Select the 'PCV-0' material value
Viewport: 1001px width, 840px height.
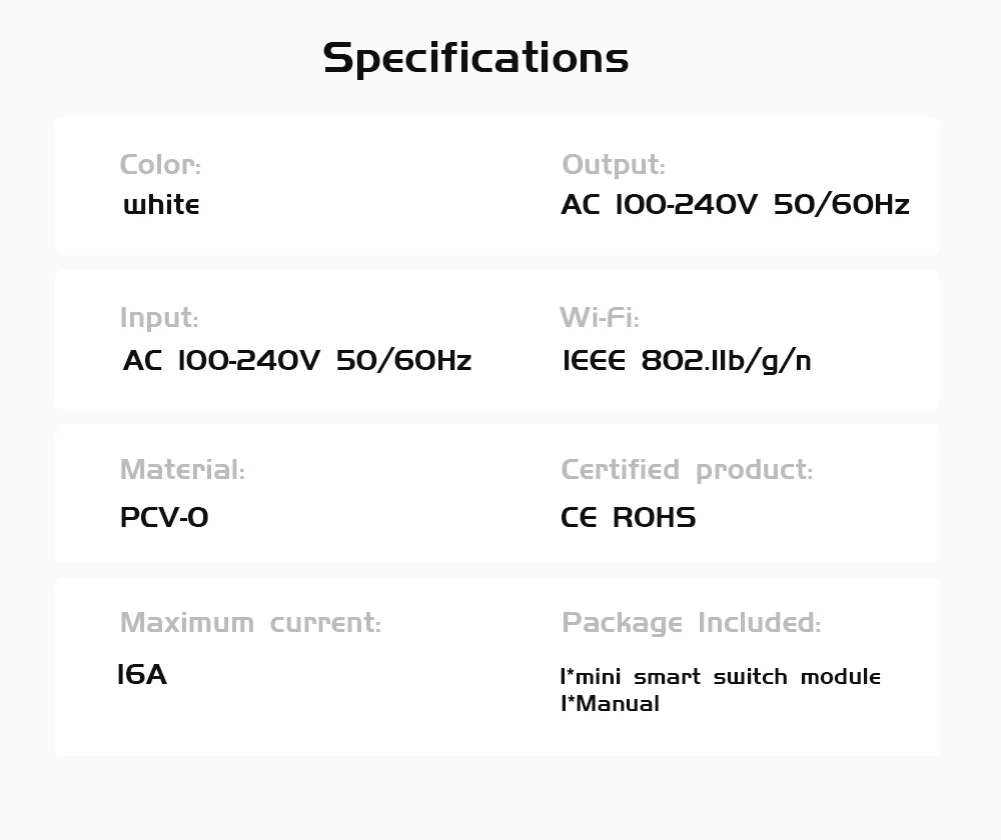click(x=164, y=518)
